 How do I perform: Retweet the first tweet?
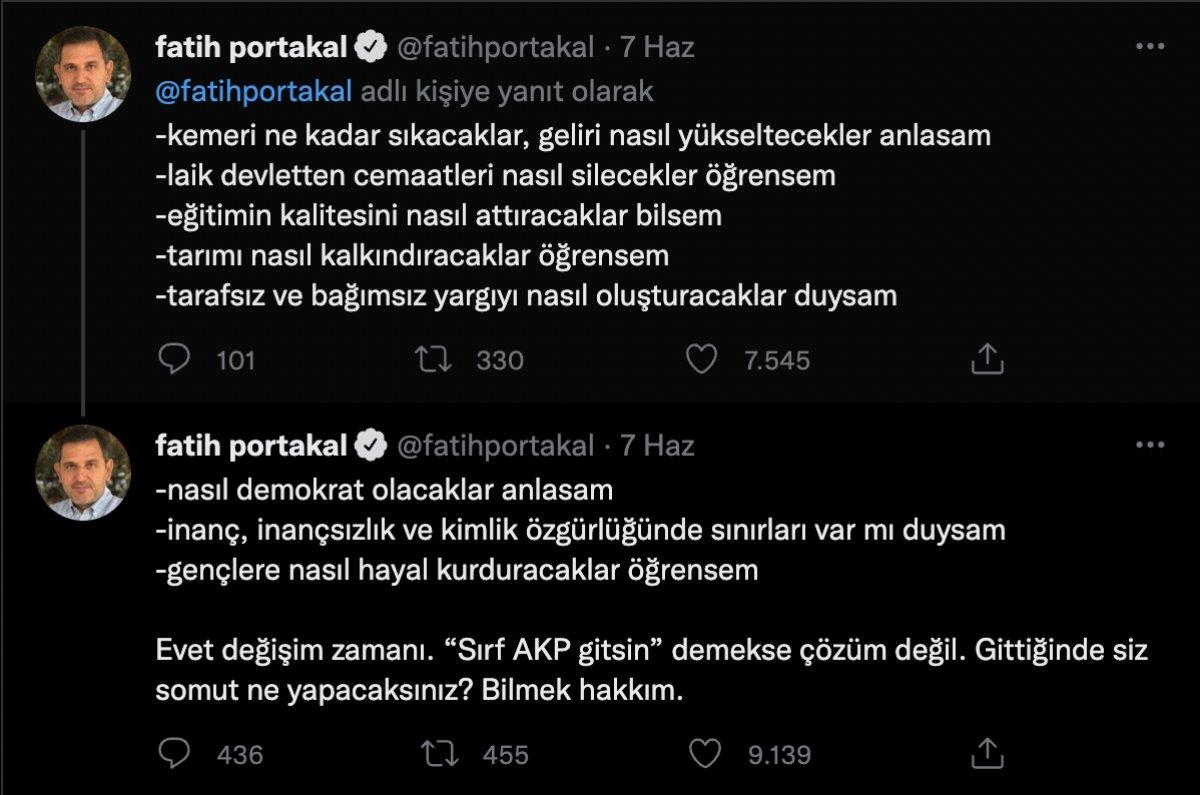432,358
